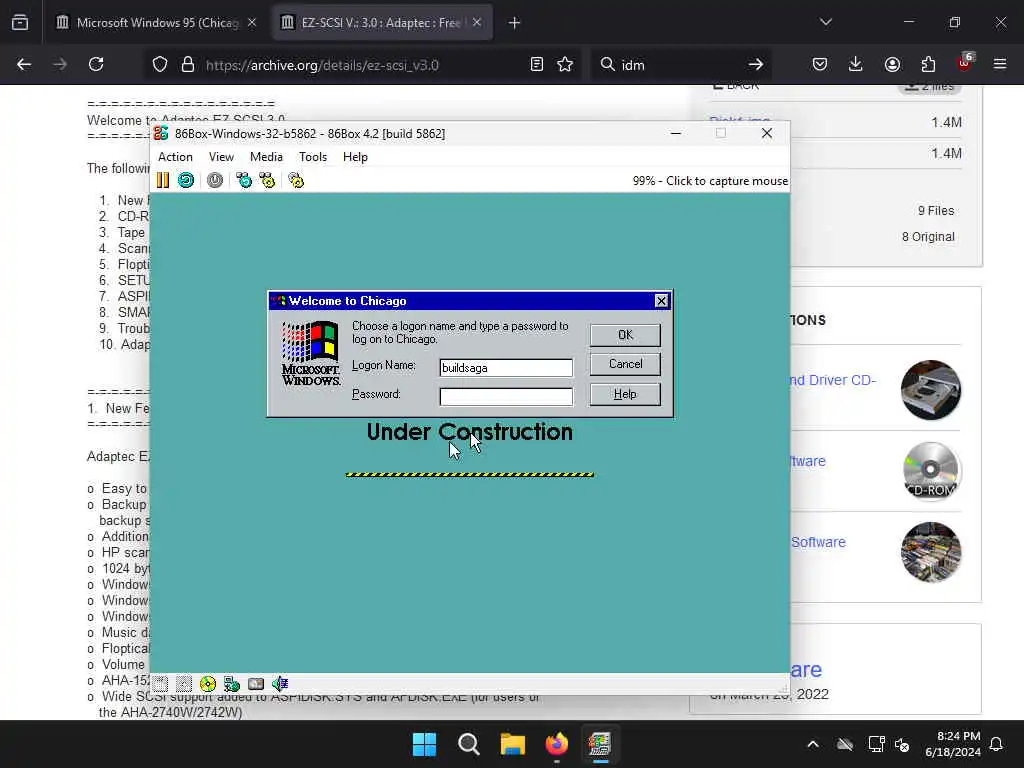This screenshot has width=1024, height=768.
Task: Click the Software link on the archive.org page
Action: tap(818, 542)
